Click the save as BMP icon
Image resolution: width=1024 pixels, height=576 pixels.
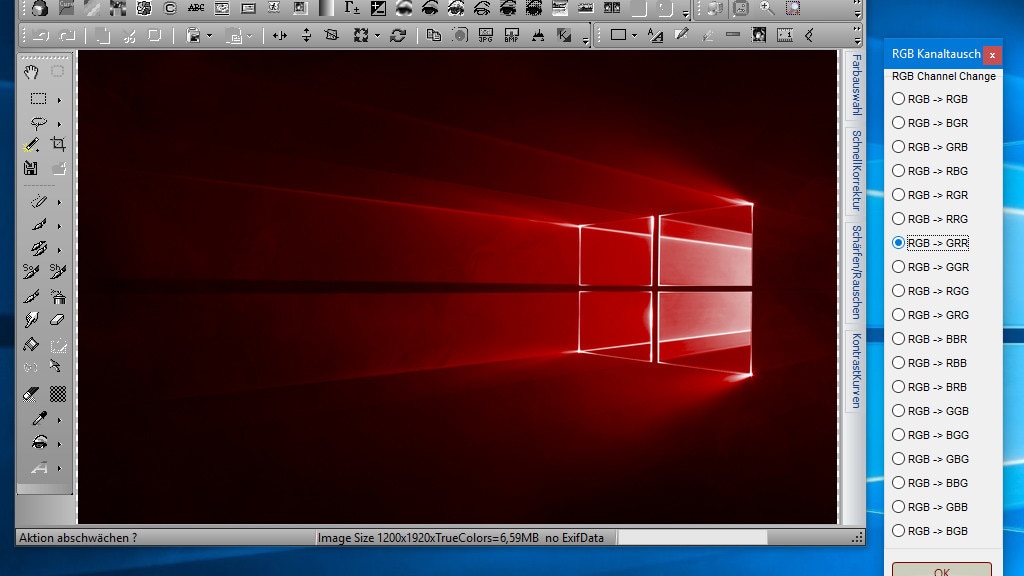point(511,35)
